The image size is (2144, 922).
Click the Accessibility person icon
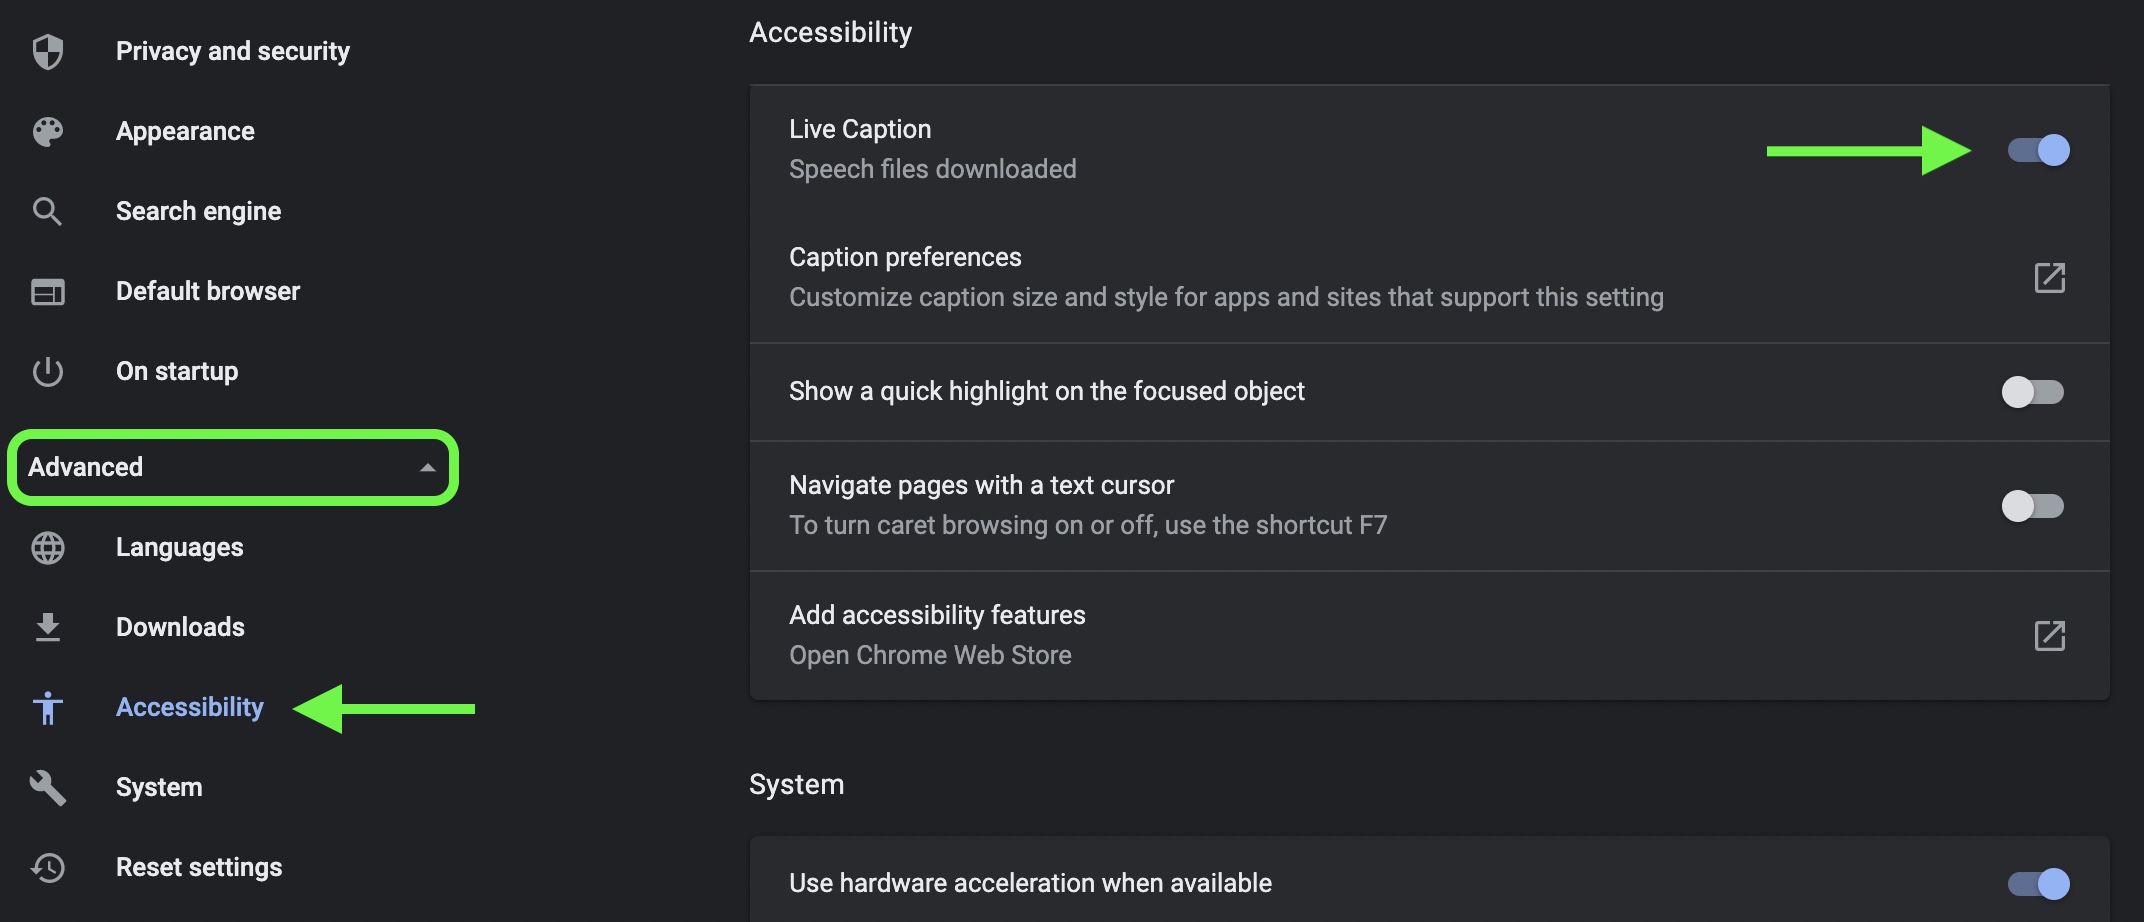47,707
